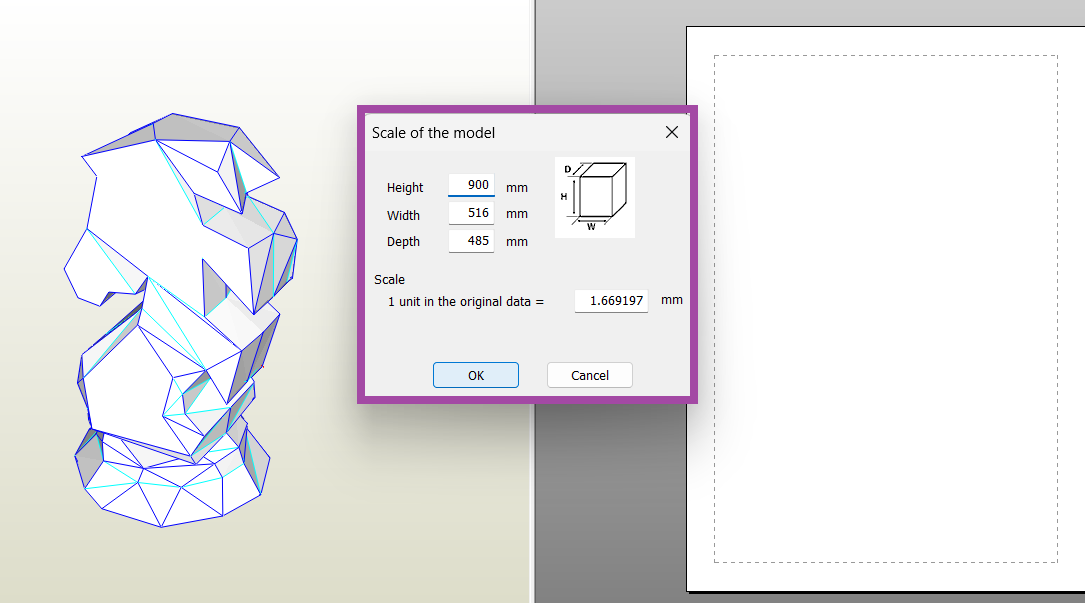Click the '1 unit in the original data' label
This screenshot has width=1085, height=603.
(x=465, y=301)
